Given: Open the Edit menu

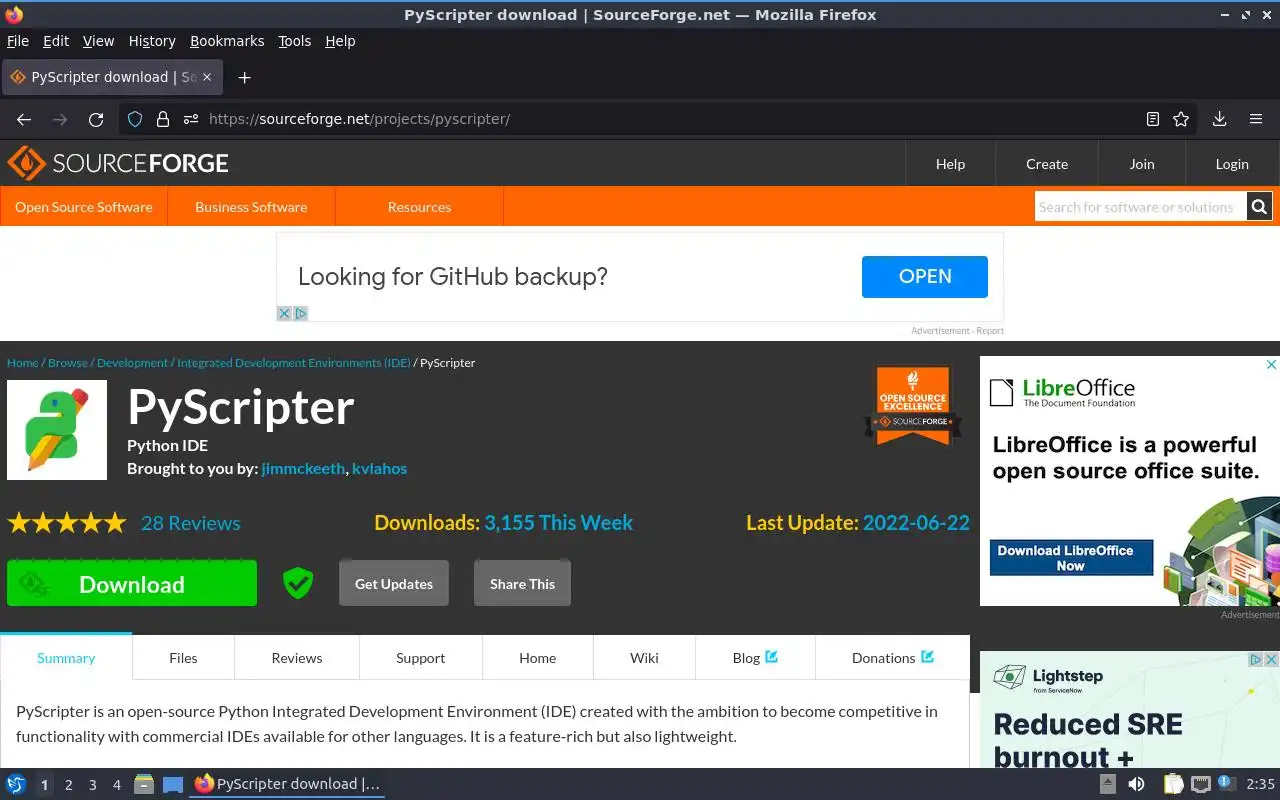Looking at the screenshot, I should pos(56,41).
